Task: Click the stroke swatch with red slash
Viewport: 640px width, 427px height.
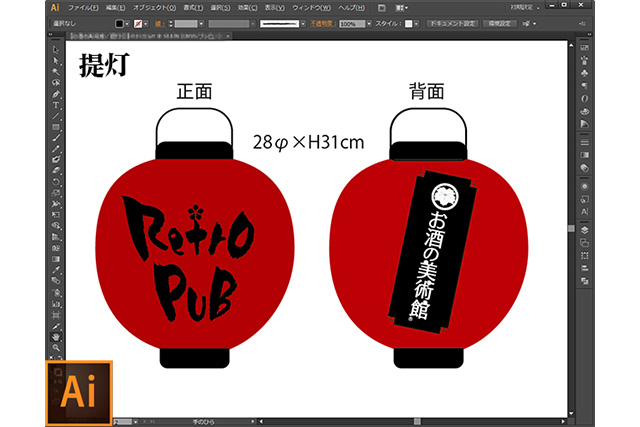Action: (138, 24)
